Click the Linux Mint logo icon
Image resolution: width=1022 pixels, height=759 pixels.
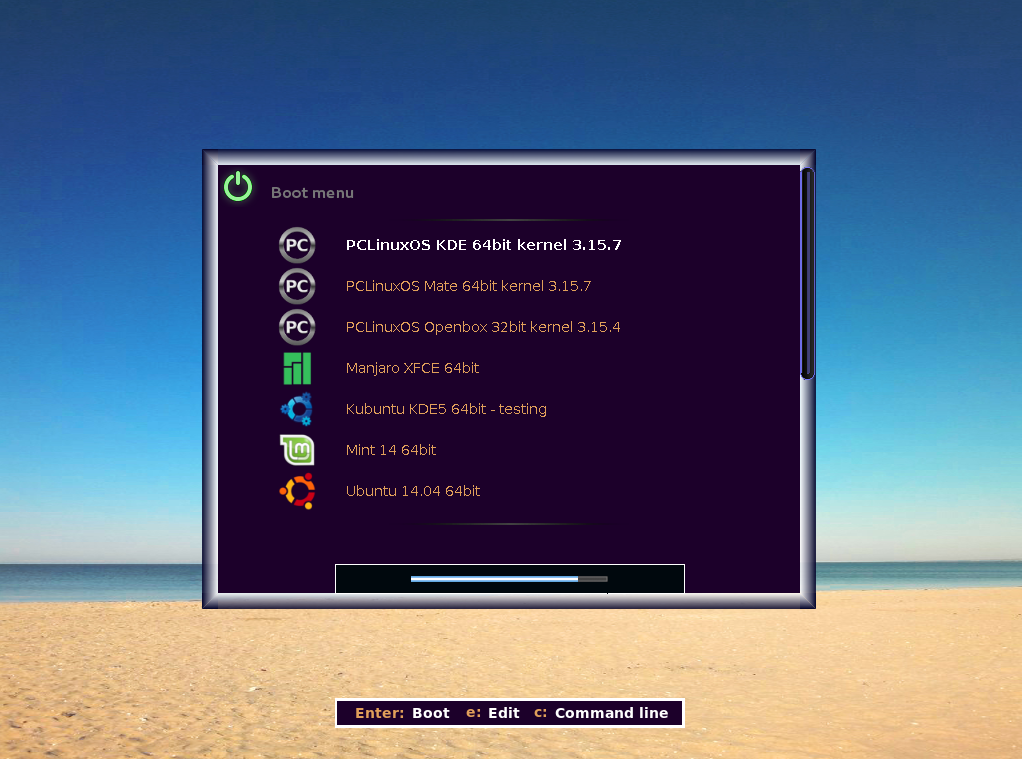pyautogui.click(x=297, y=450)
